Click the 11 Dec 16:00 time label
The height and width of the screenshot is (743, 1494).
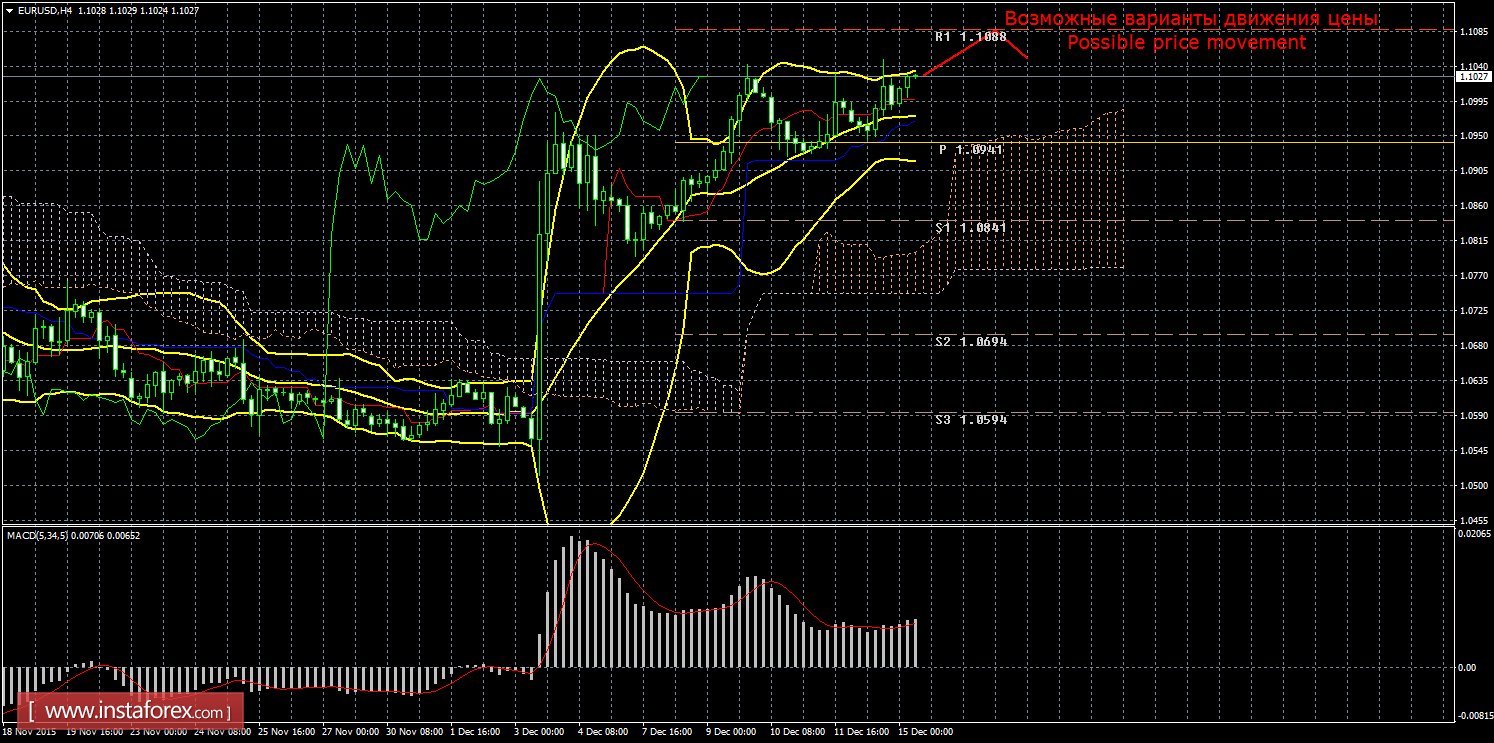(x=862, y=732)
